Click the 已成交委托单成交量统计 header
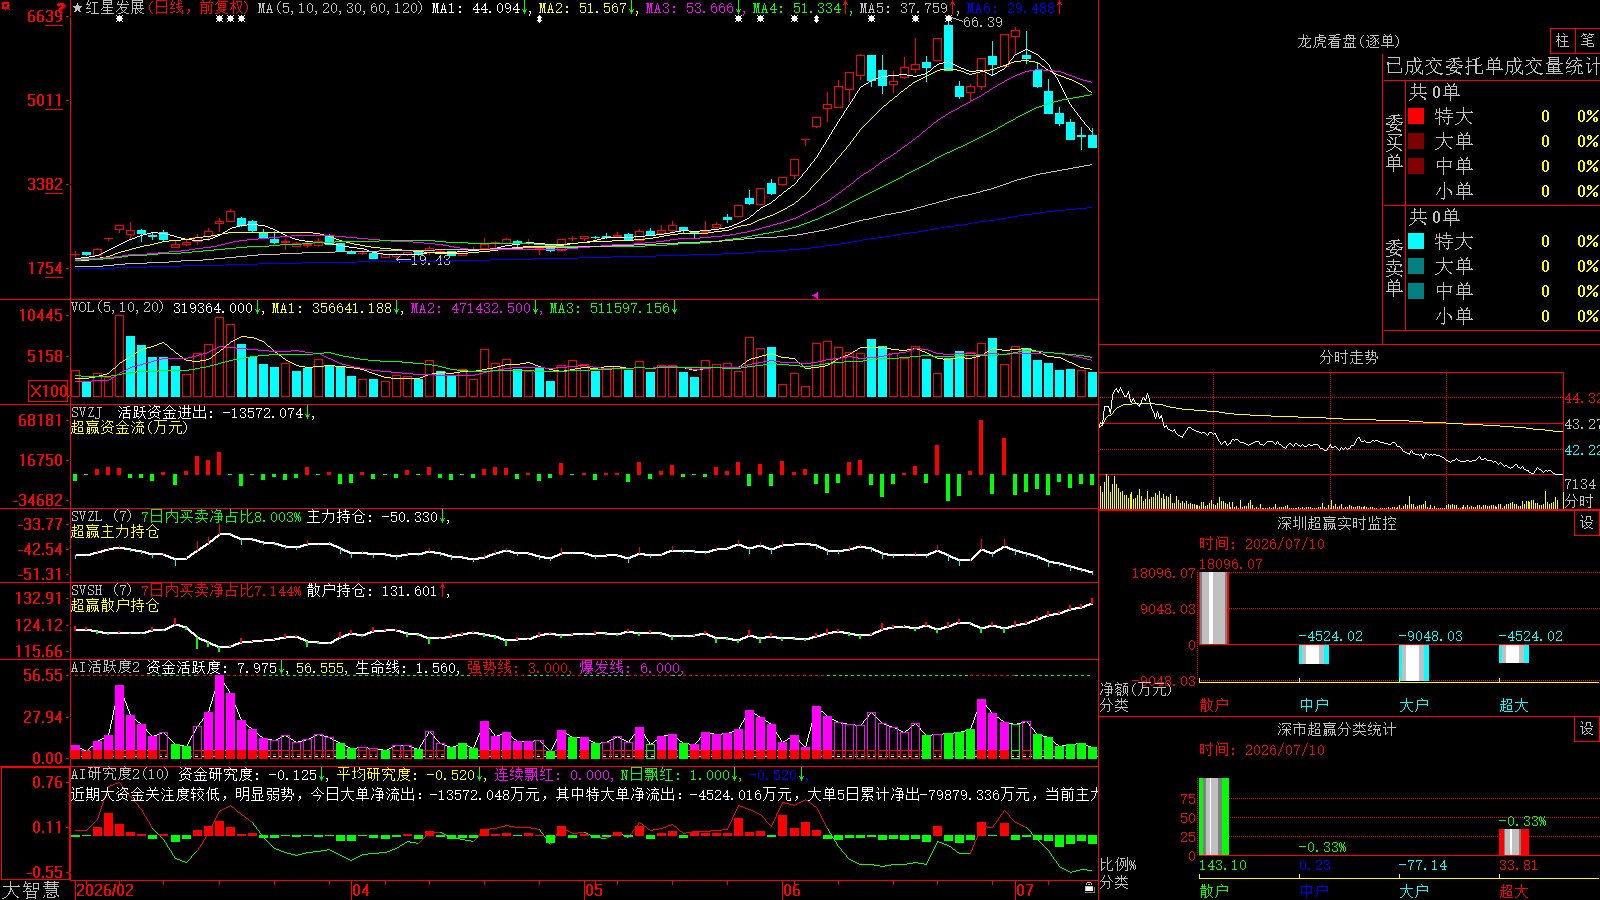The height and width of the screenshot is (900, 1600). click(x=1492, y=66)
